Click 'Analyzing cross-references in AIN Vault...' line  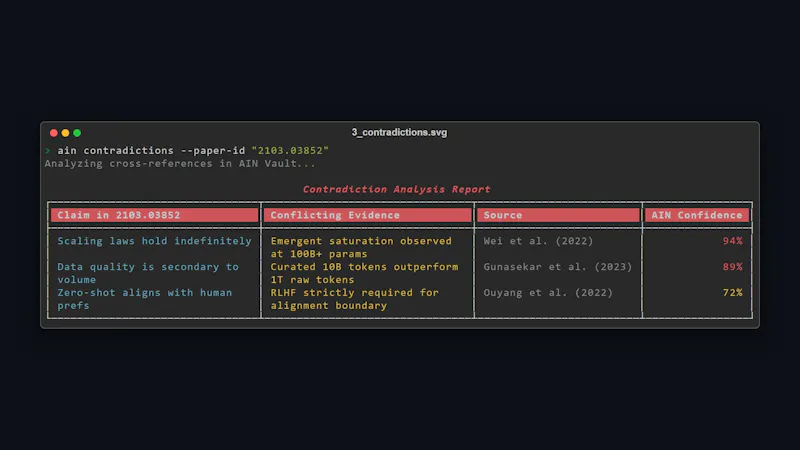click(180, 164)
